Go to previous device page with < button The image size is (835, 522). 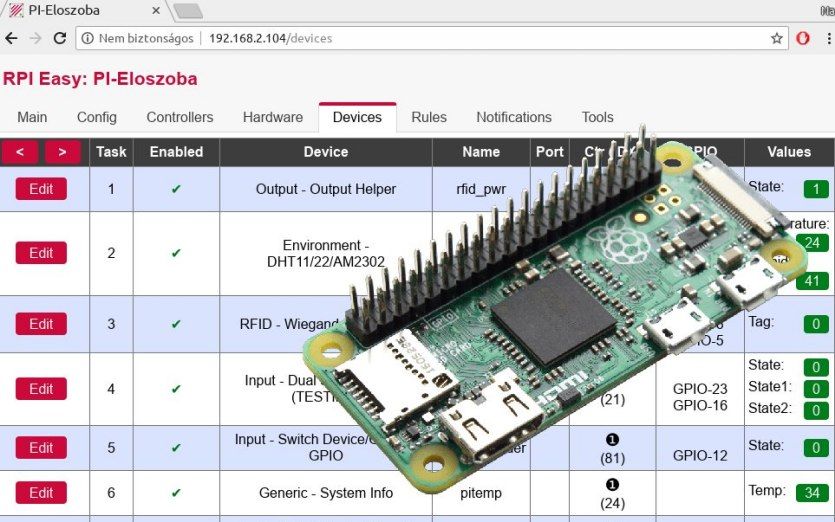coord(20,152)
